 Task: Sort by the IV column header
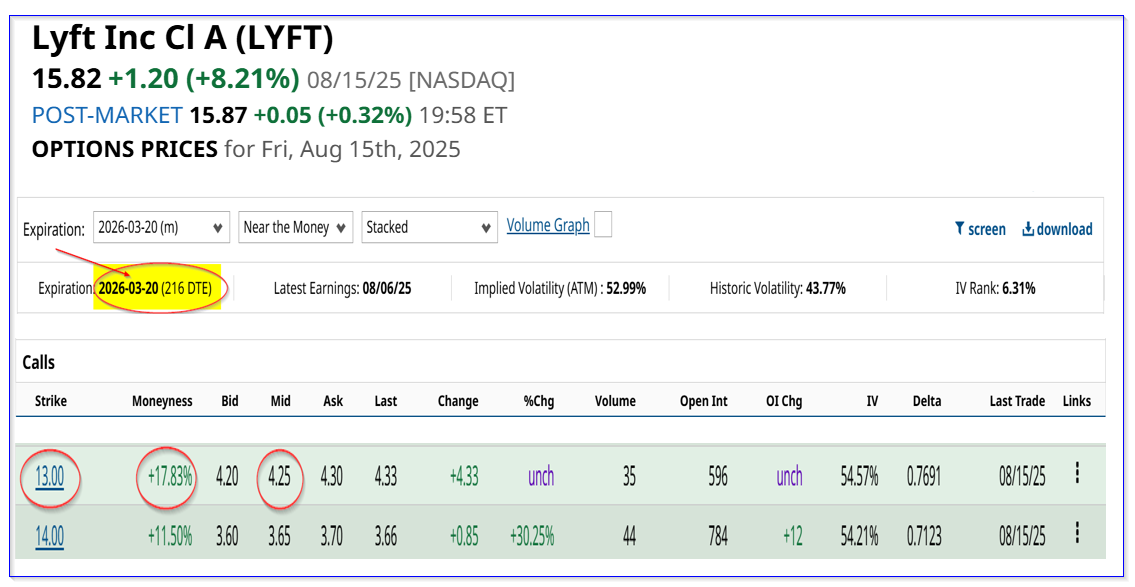tap(872, 401)
